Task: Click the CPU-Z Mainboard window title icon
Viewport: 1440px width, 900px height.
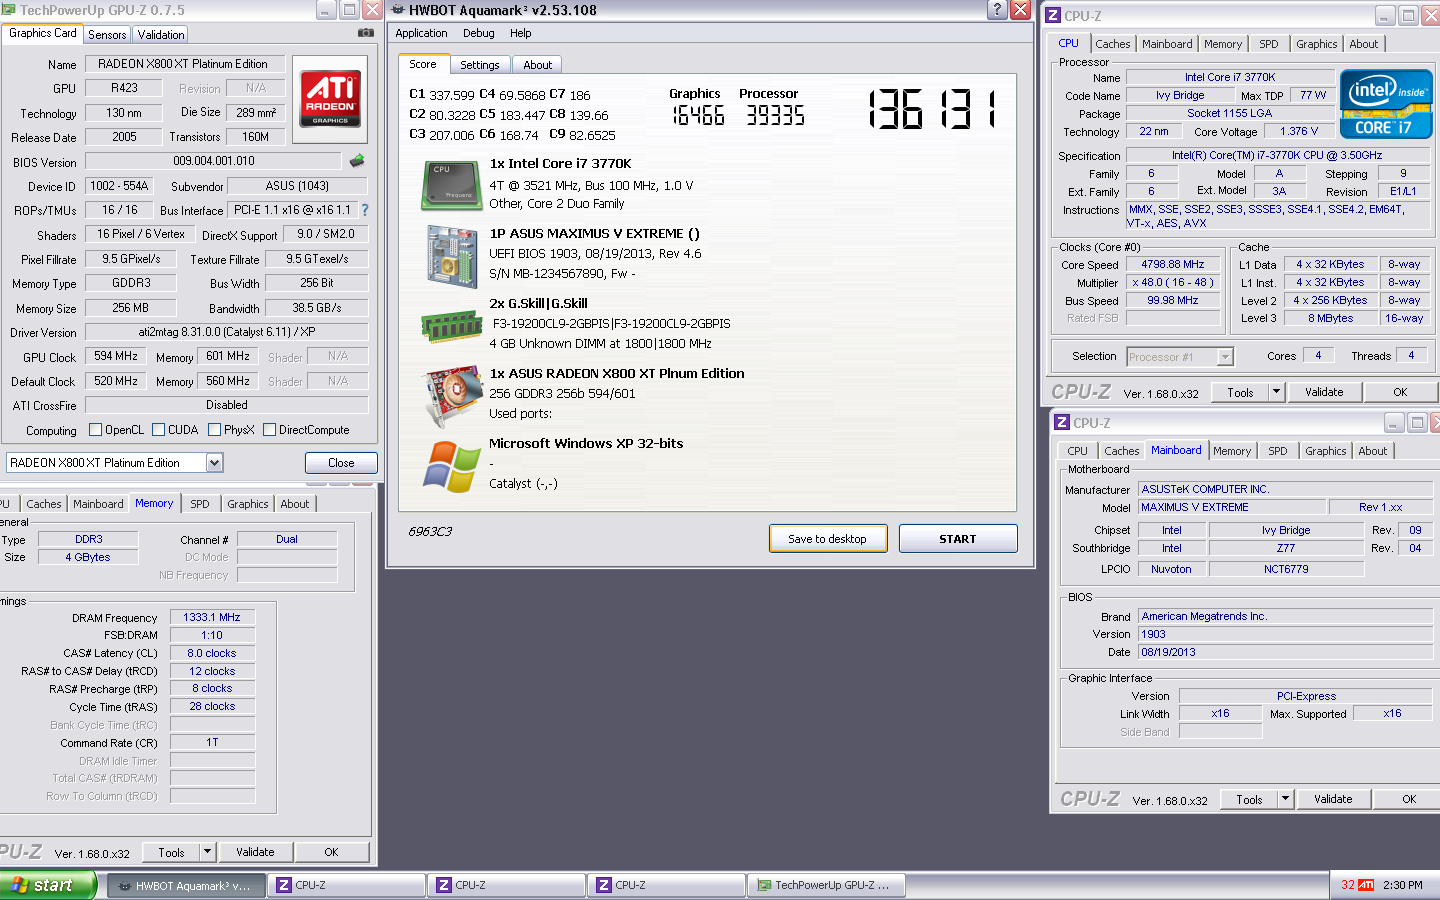Action: tap(1063, 423)
